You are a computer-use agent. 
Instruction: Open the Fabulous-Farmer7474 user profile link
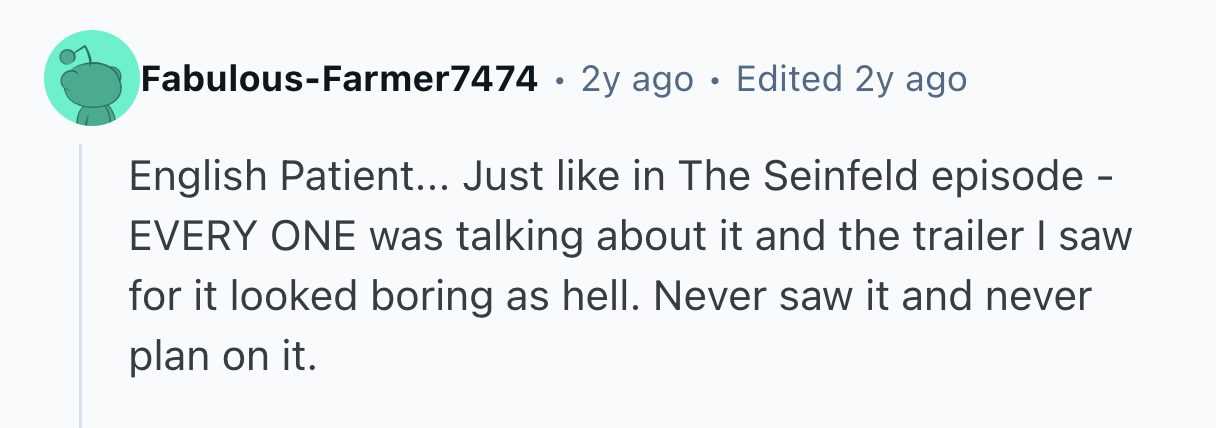click(338, 79)
